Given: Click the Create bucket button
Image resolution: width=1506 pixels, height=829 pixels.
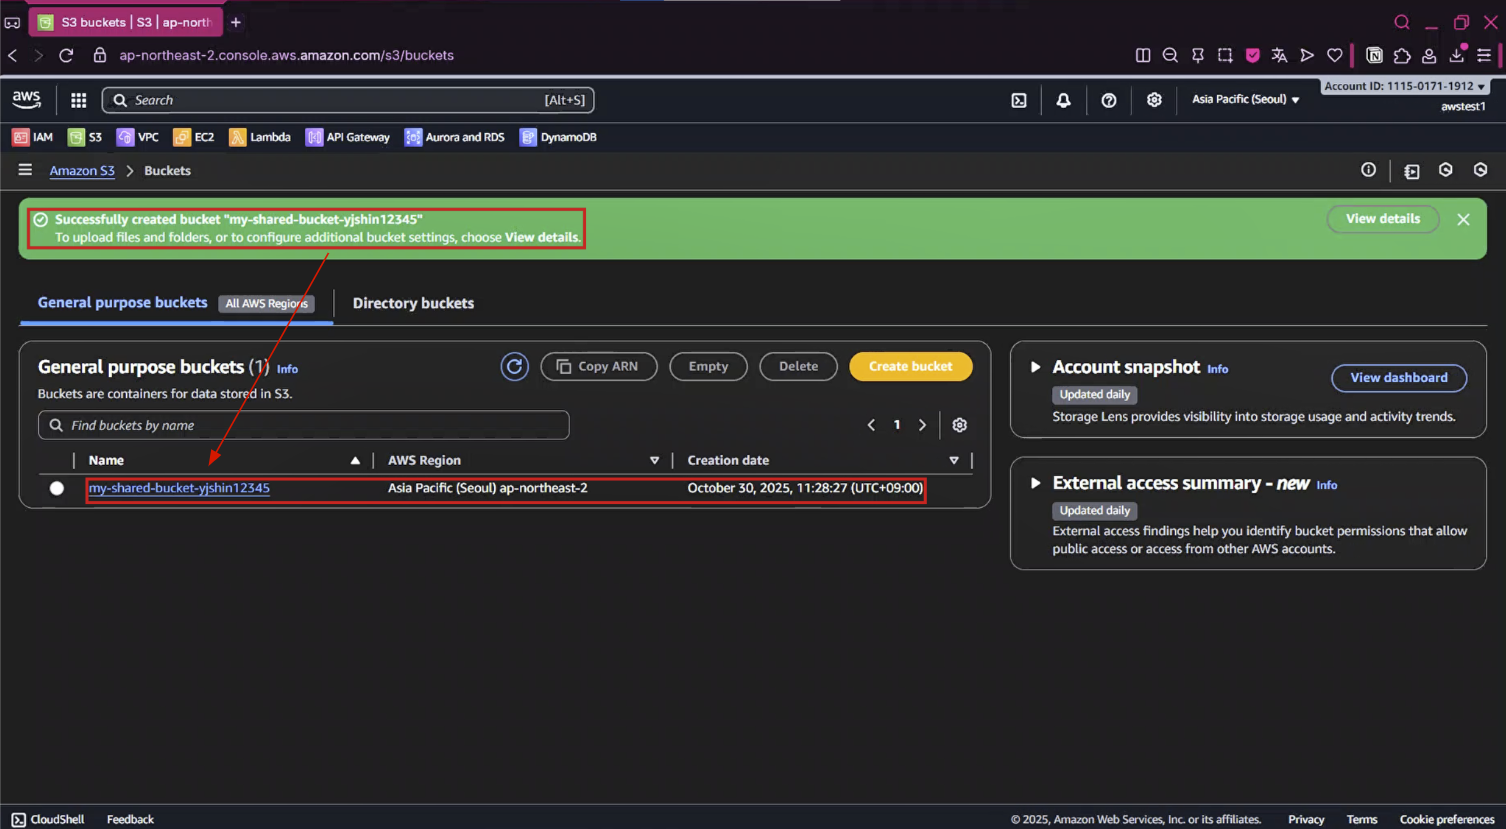Looking at the screenshot, I should click(x=910, y=366).
